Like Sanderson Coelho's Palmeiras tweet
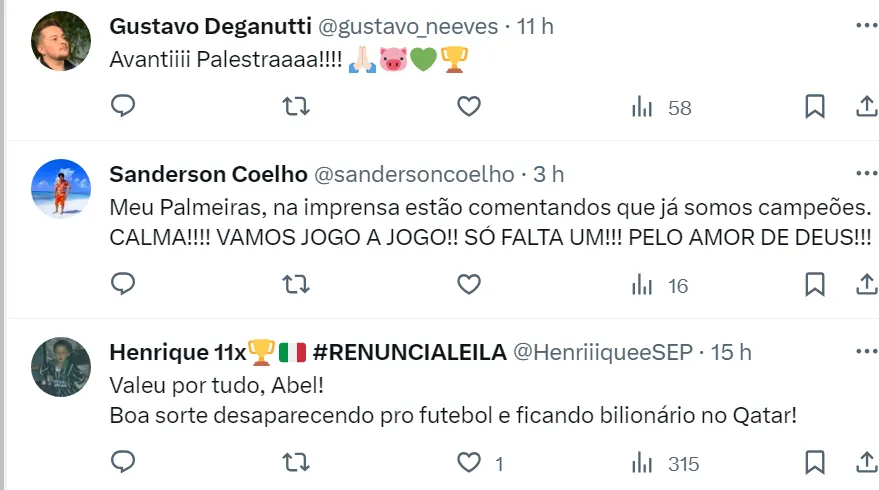879x490 pixels. (x=469, y=285)
